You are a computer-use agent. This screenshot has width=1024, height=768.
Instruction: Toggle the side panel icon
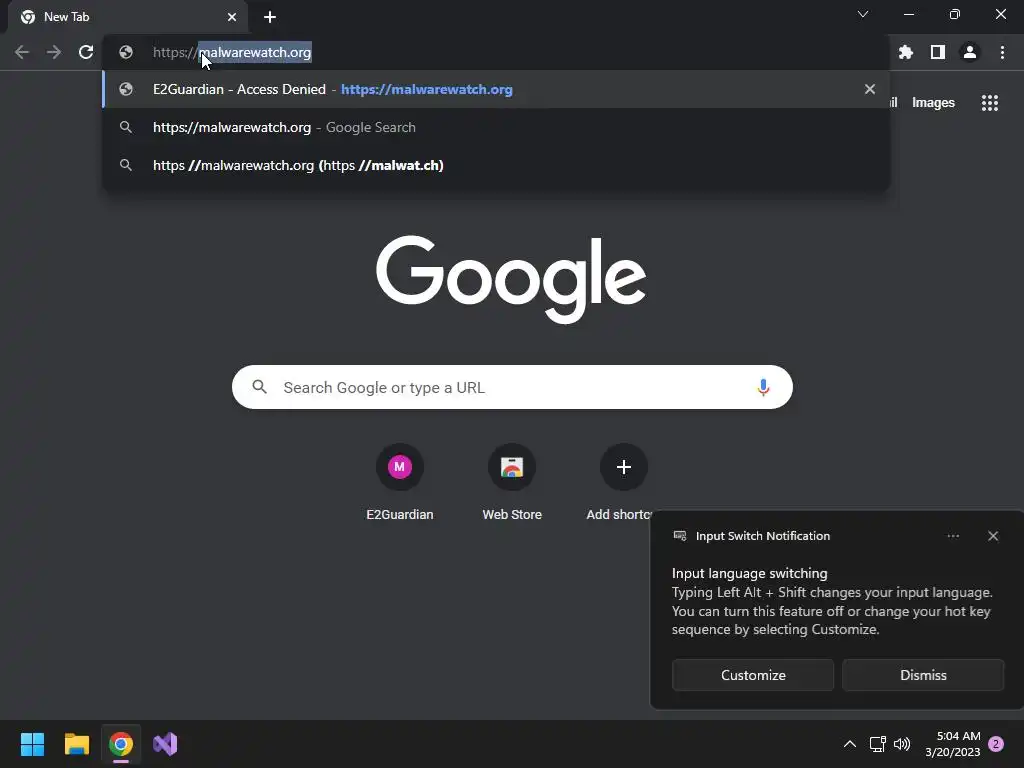click(x=938, y=52)
